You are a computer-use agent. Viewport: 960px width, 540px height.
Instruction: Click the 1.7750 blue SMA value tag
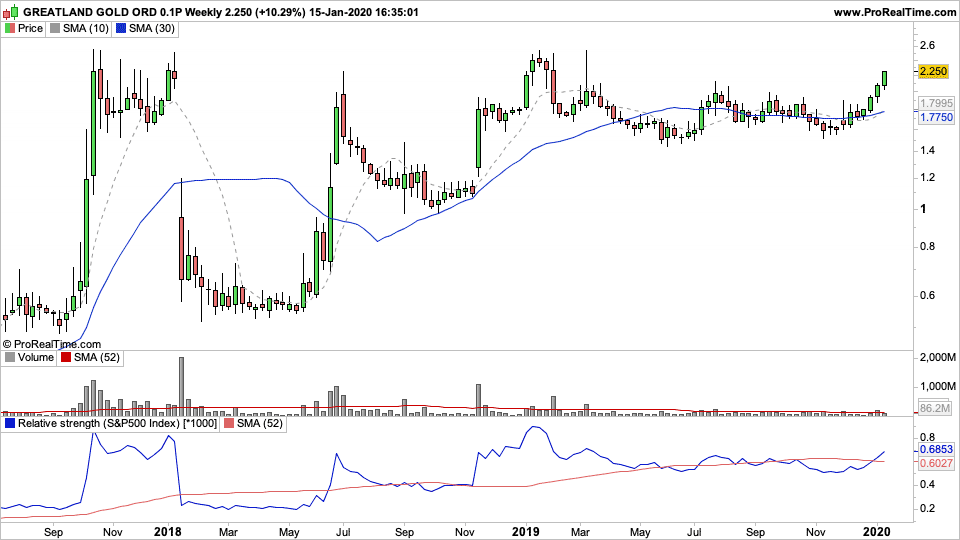point(936,117)
